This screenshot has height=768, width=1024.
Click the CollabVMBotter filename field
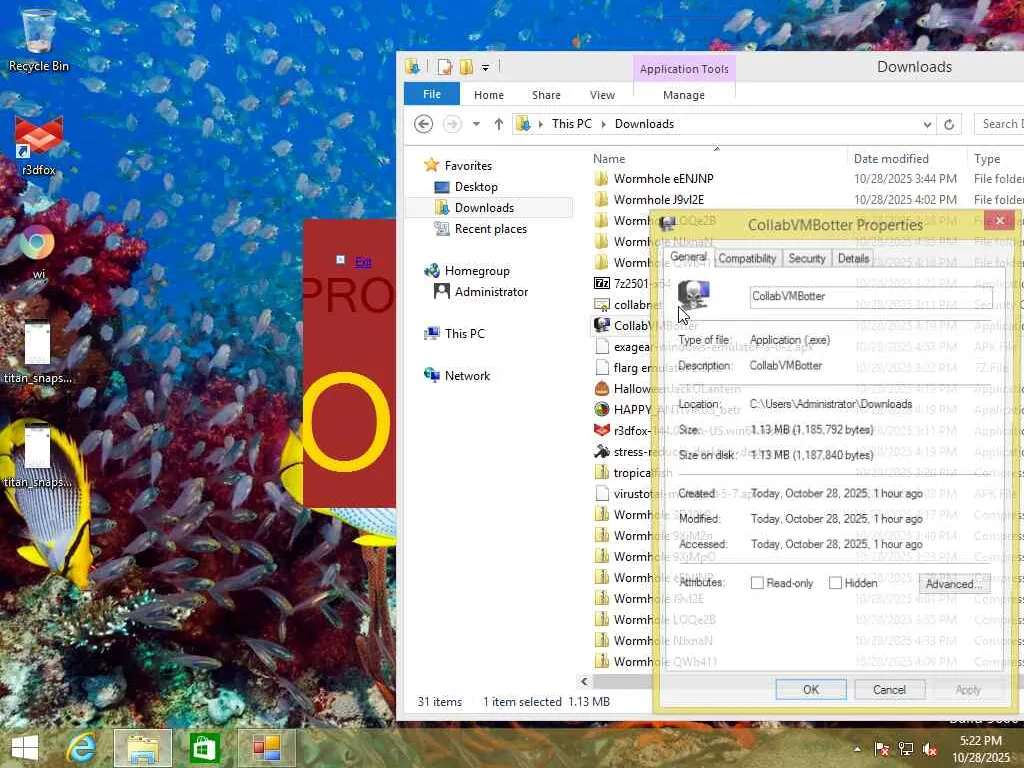(x=871, y=296)
